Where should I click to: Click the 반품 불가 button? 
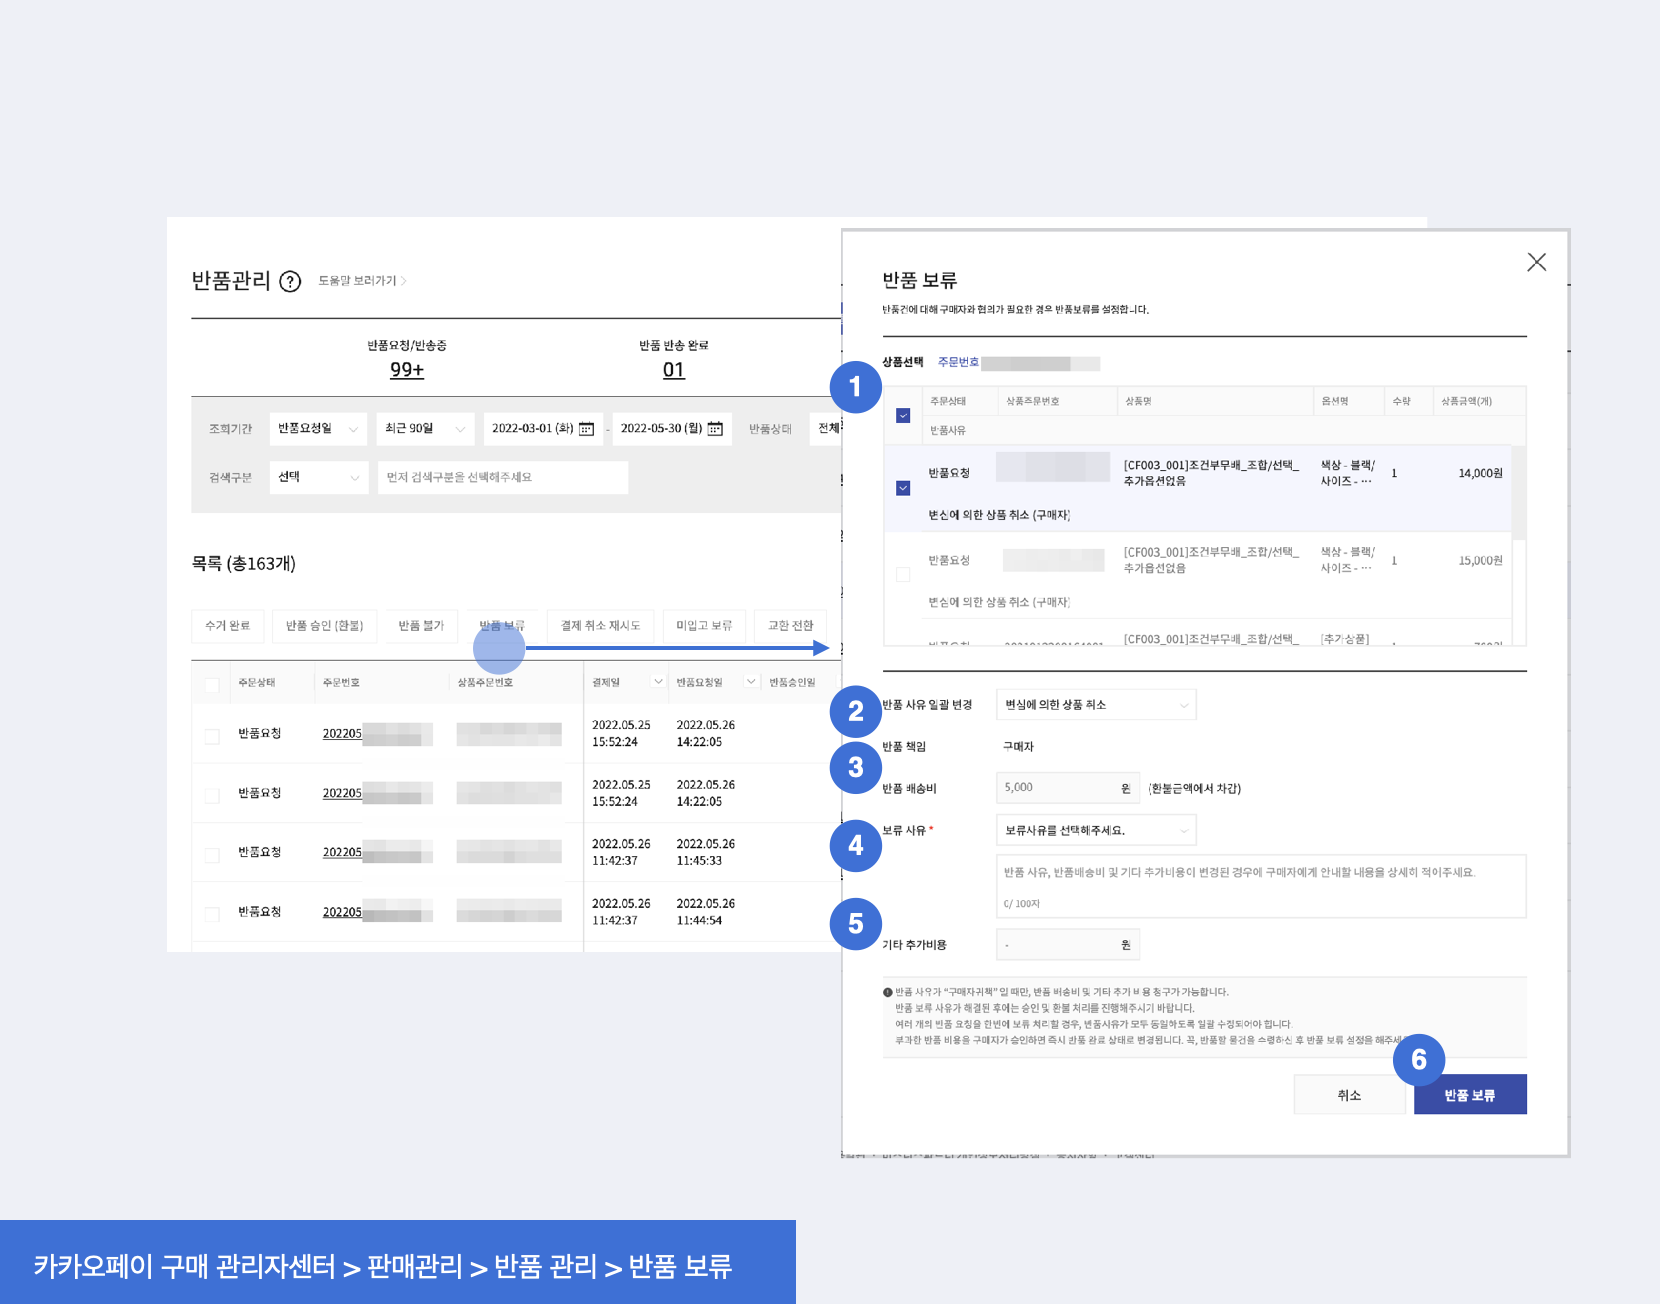421,626
